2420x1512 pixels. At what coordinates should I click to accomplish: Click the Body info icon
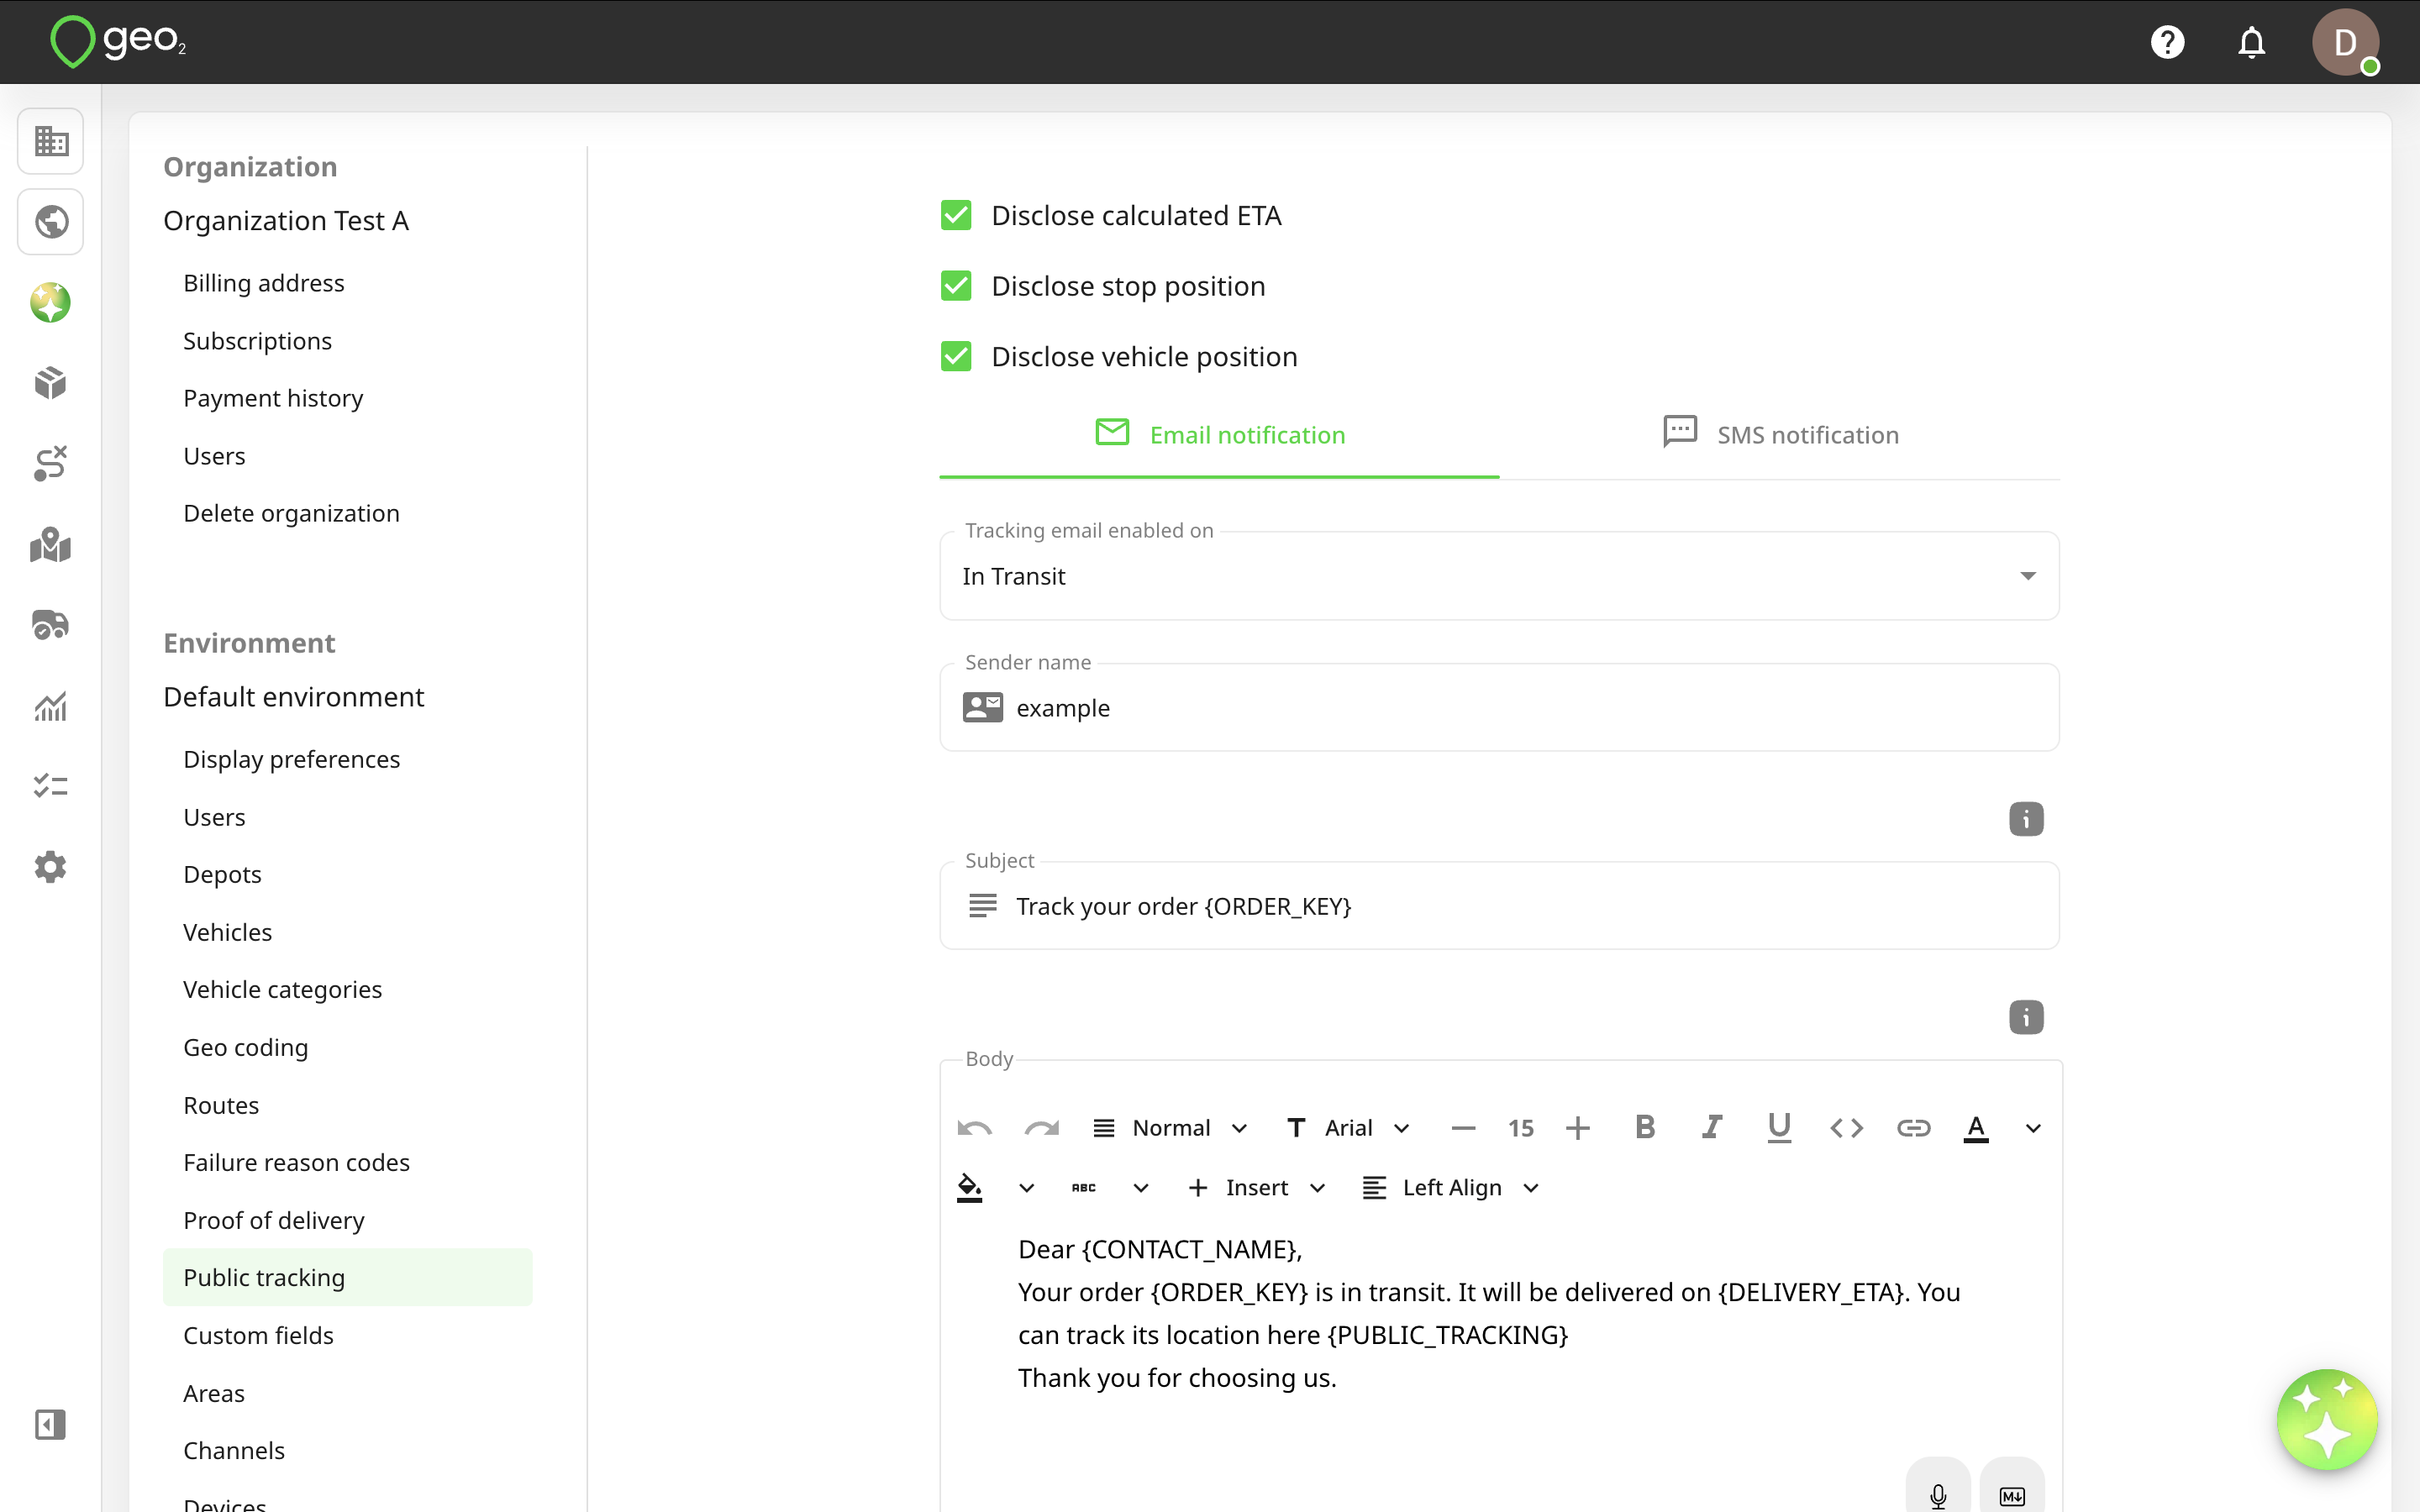click(x=2026, y=1017)
